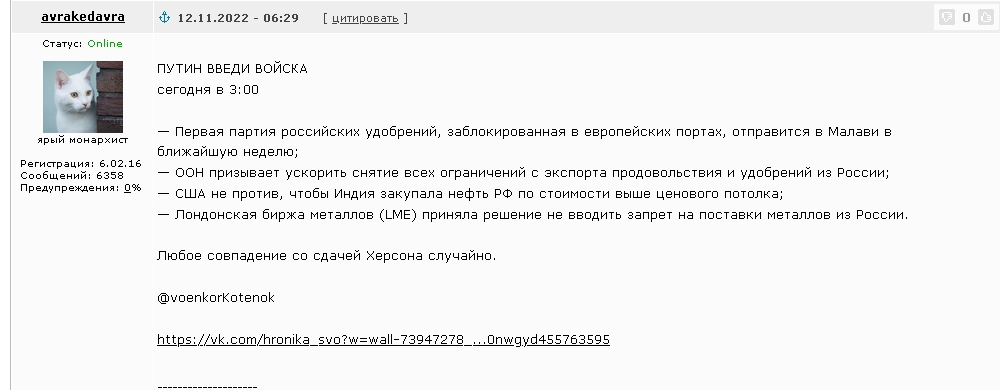Open the white cat avatar image
Screen dimensions: 1000x390
[83, 97]
